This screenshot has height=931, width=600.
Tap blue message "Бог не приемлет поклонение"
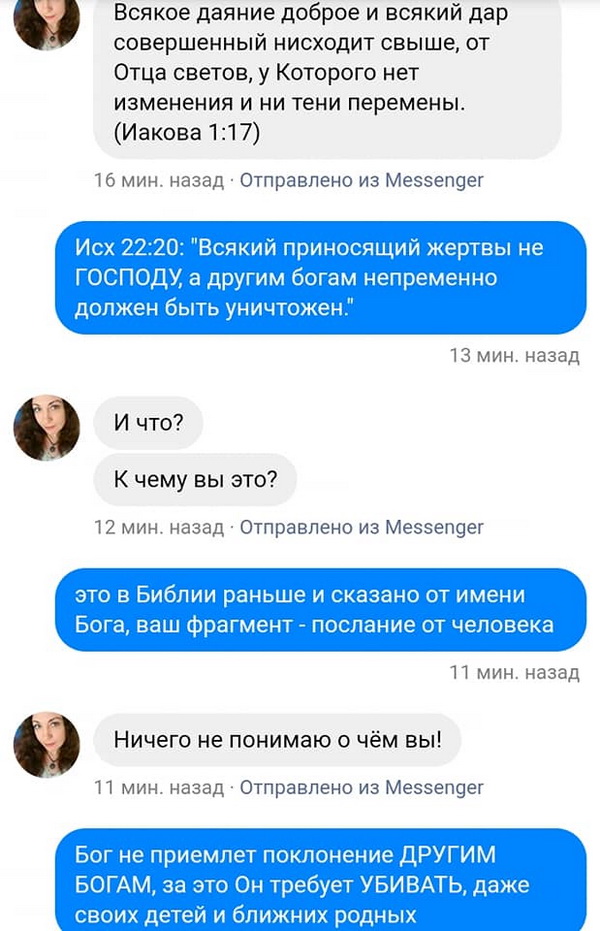point(321,880)
